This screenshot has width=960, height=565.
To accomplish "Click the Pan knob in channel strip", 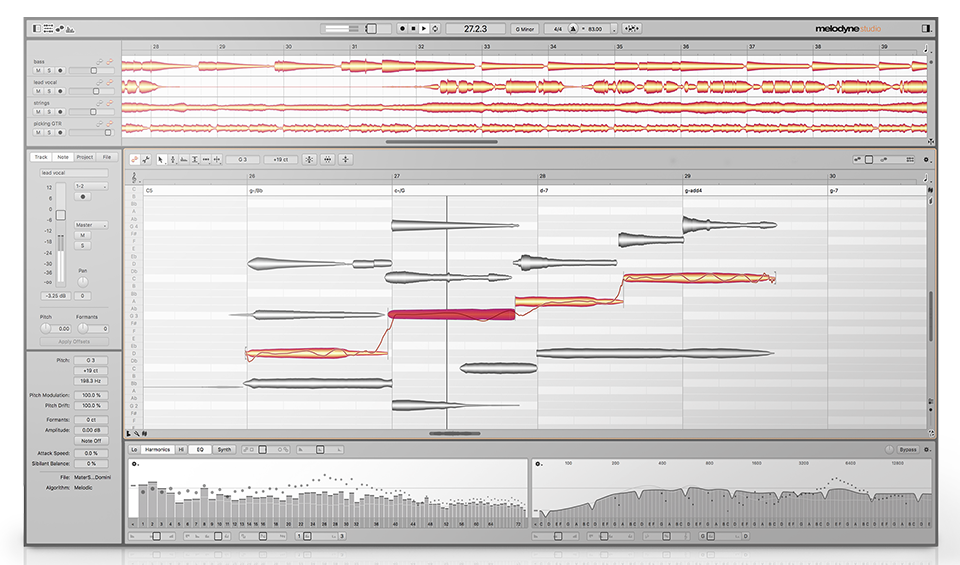I will point(84,282).
